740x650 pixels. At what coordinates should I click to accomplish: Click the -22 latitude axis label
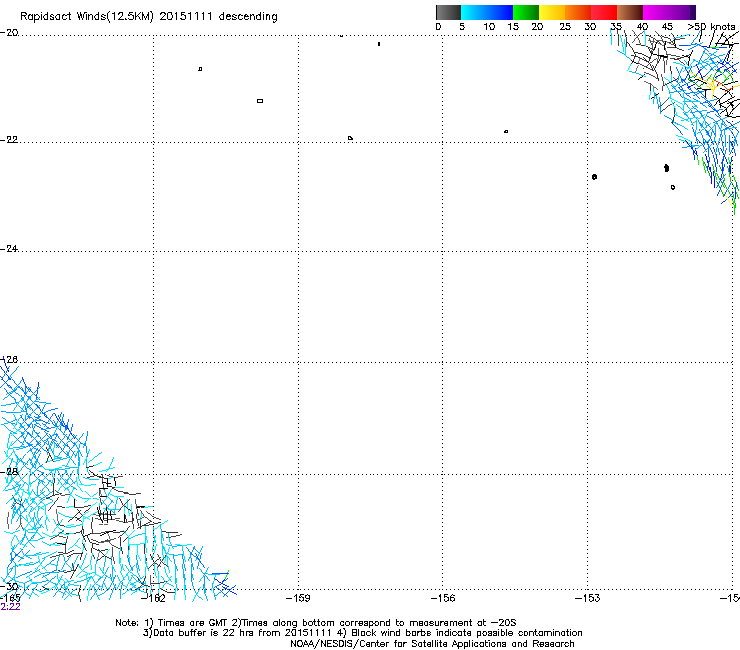click(x=9, y=140)
